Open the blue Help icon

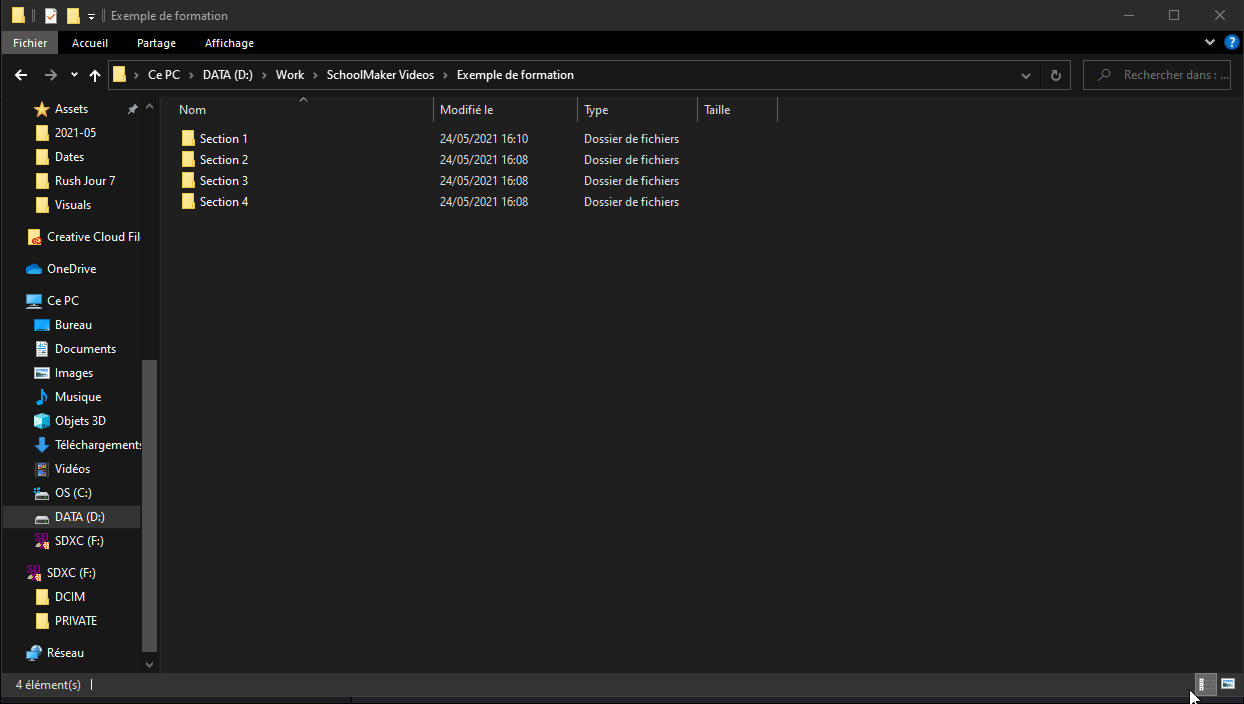[1231, 42]
